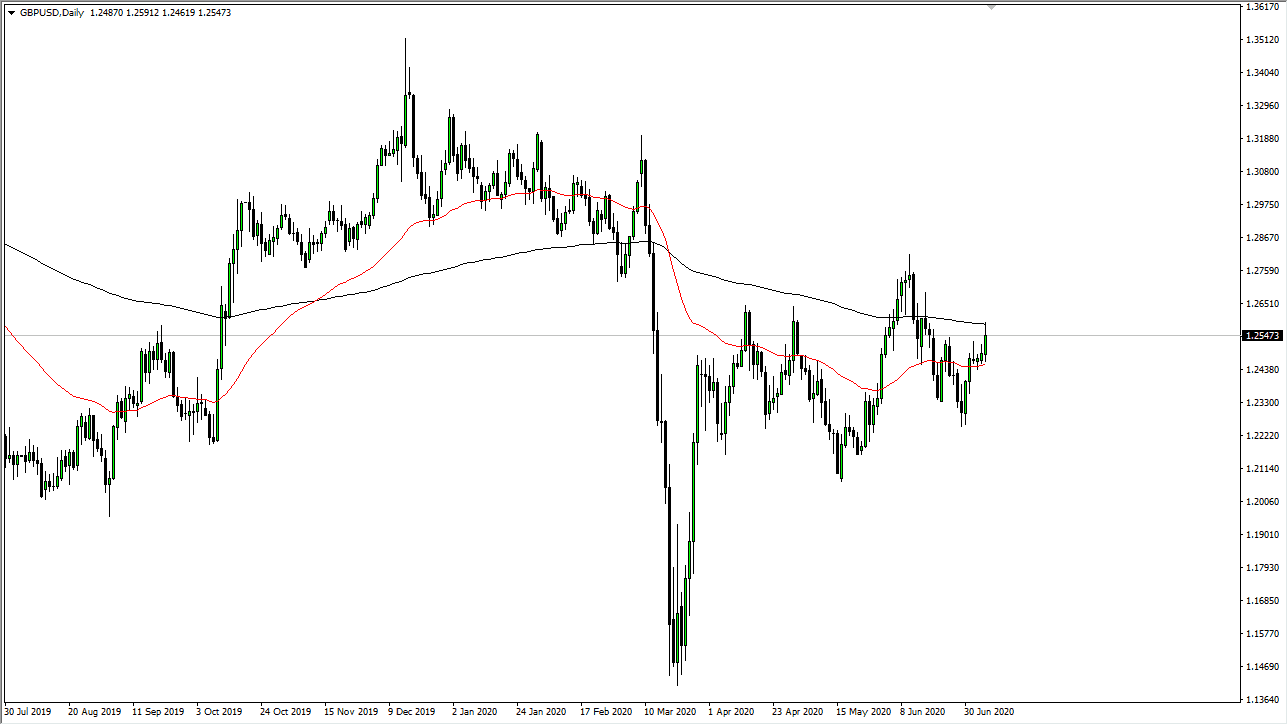1288x725 pixels.
Task: Click the 30 Jul 2019 date label
Action: click(x=30, y=712)
